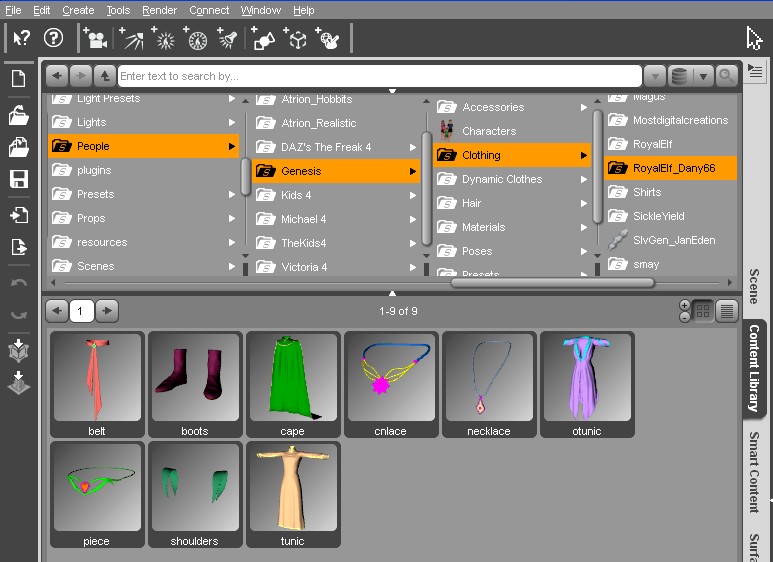Select the otunic thumbnail
773x562 pixels.
click(x=587, y=385)
